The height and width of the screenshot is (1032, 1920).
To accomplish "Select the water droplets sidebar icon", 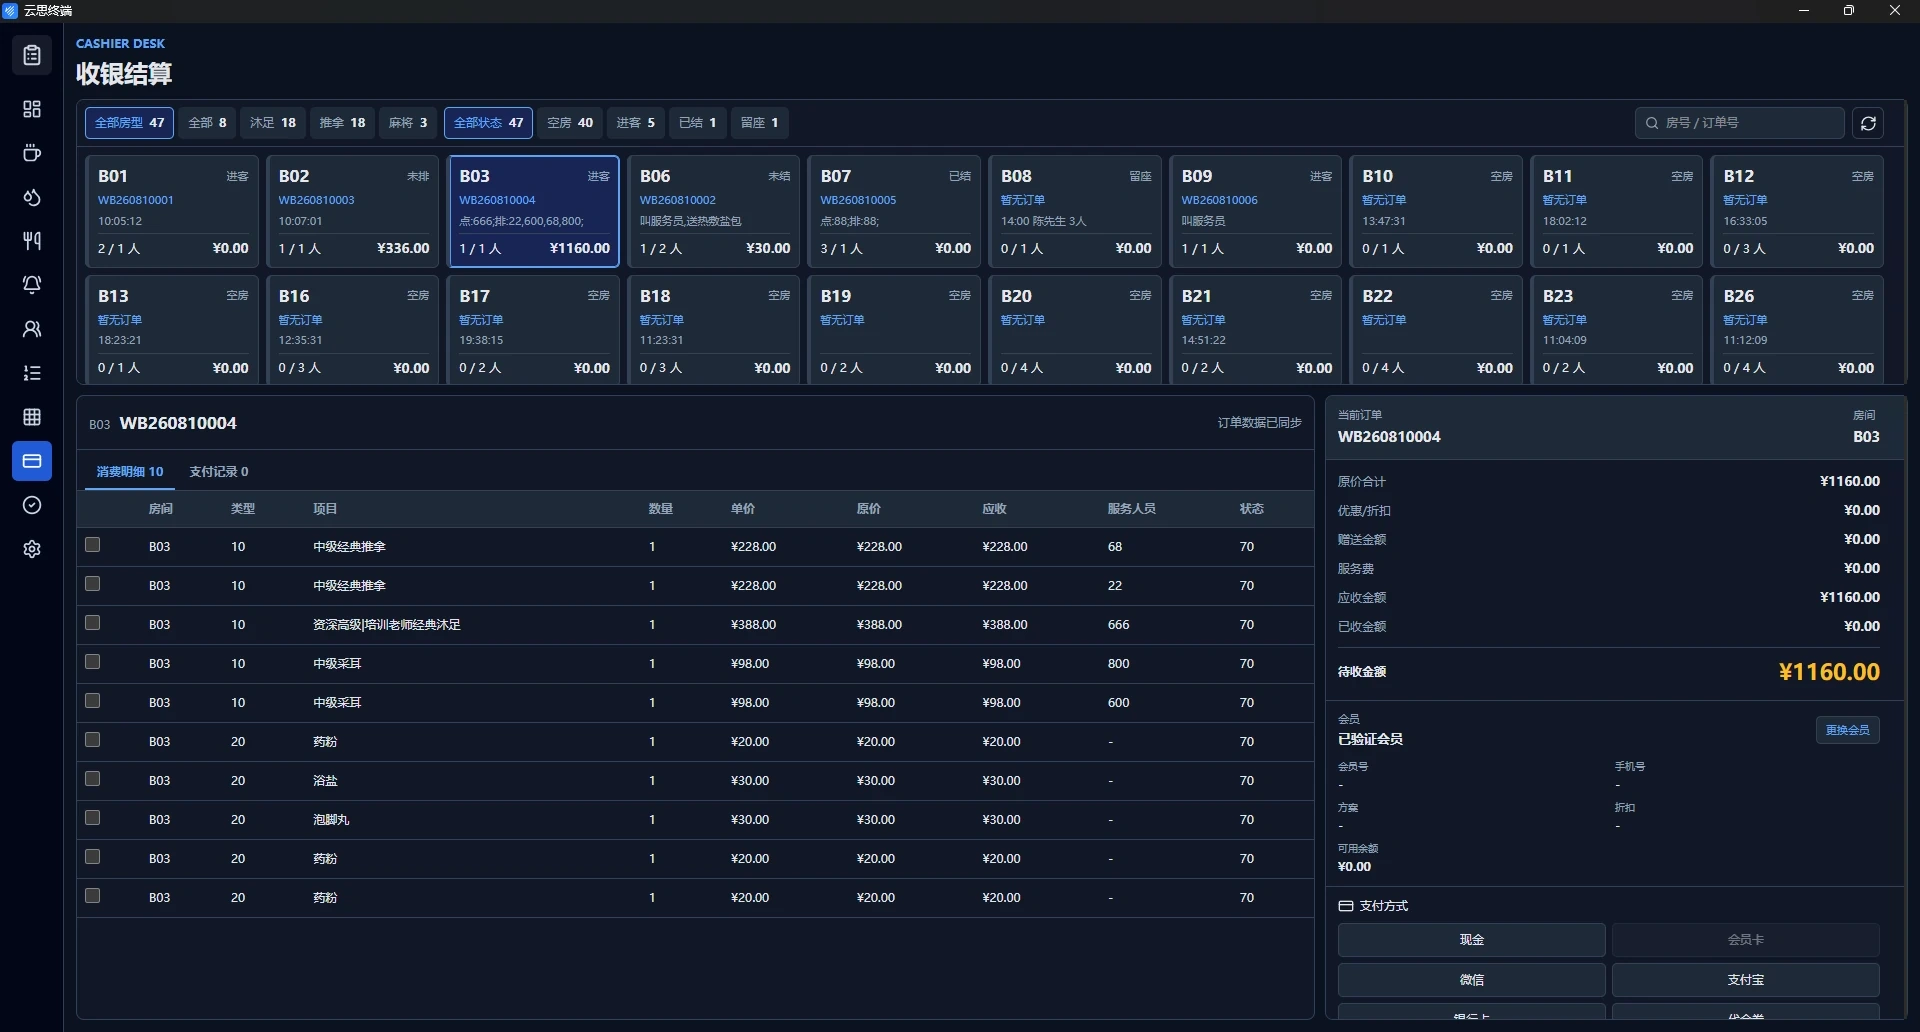I will tap(32, 197).
